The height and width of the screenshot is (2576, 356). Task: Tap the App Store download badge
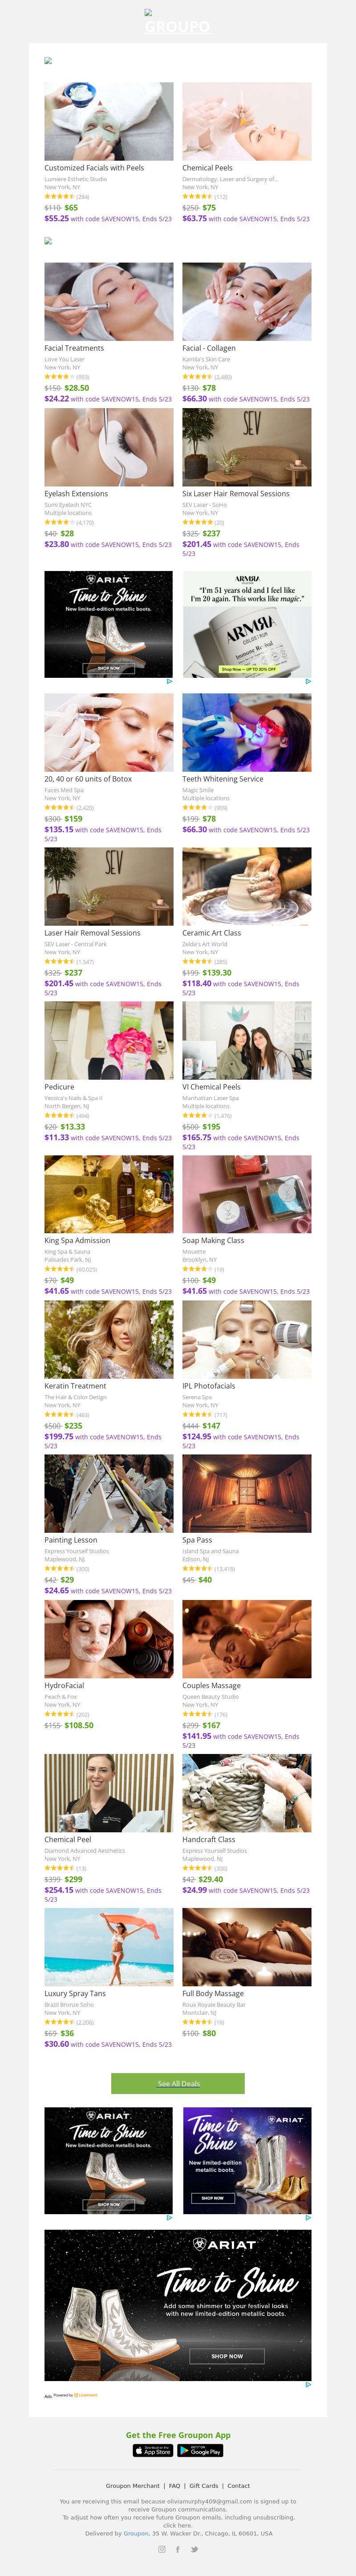(153, 2450)
